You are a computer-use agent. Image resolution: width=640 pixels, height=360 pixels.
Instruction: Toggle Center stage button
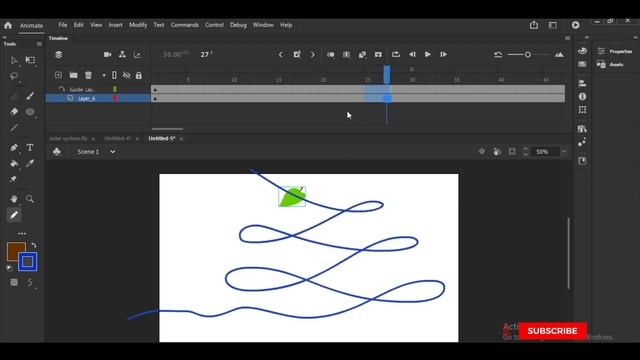point(482,151)
